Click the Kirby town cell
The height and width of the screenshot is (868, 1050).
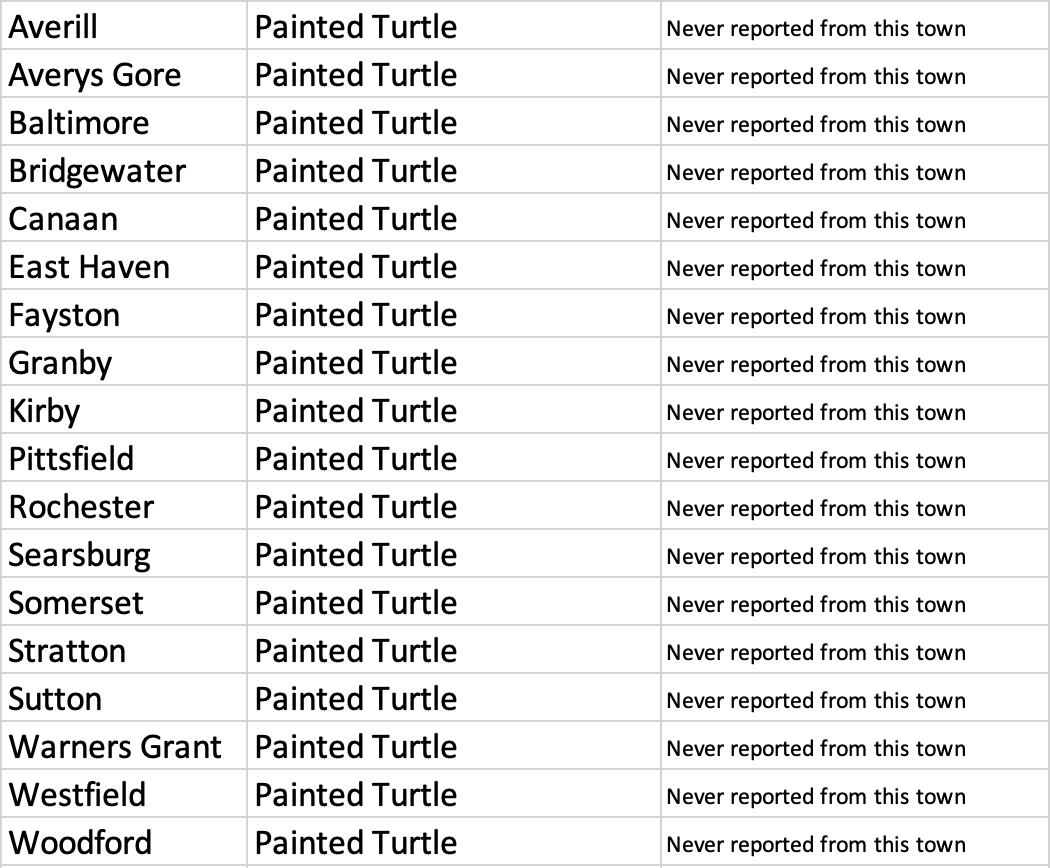click(x=124, y=410)
